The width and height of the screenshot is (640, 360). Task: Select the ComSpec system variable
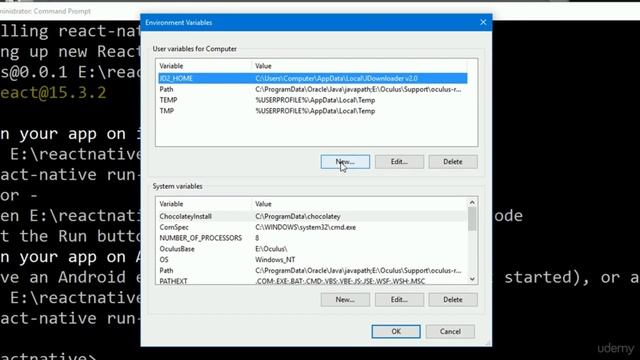click(x=313, y=227)
